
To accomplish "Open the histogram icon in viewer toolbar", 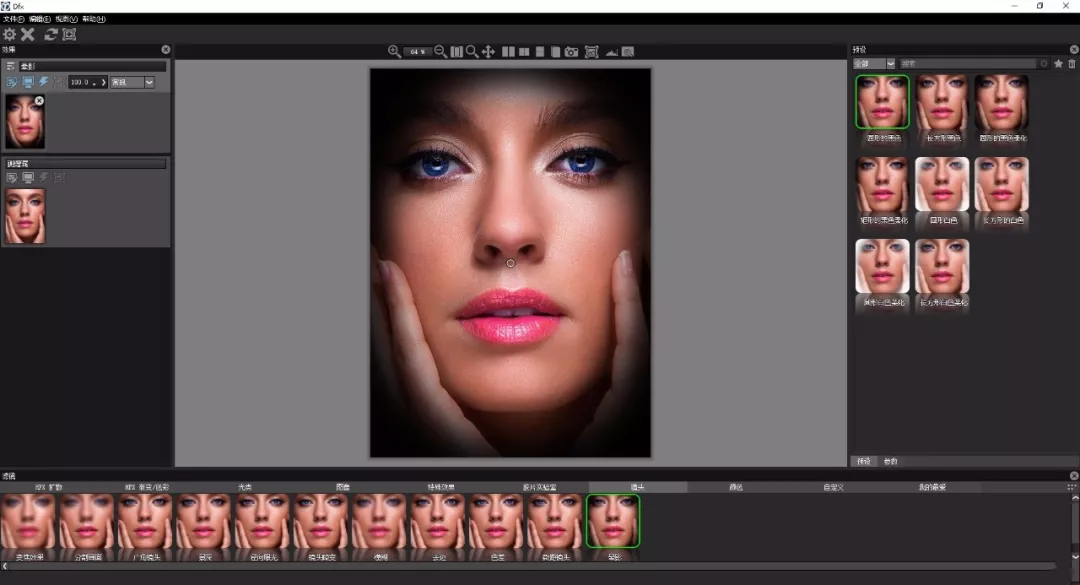I will tap(611, 52).
